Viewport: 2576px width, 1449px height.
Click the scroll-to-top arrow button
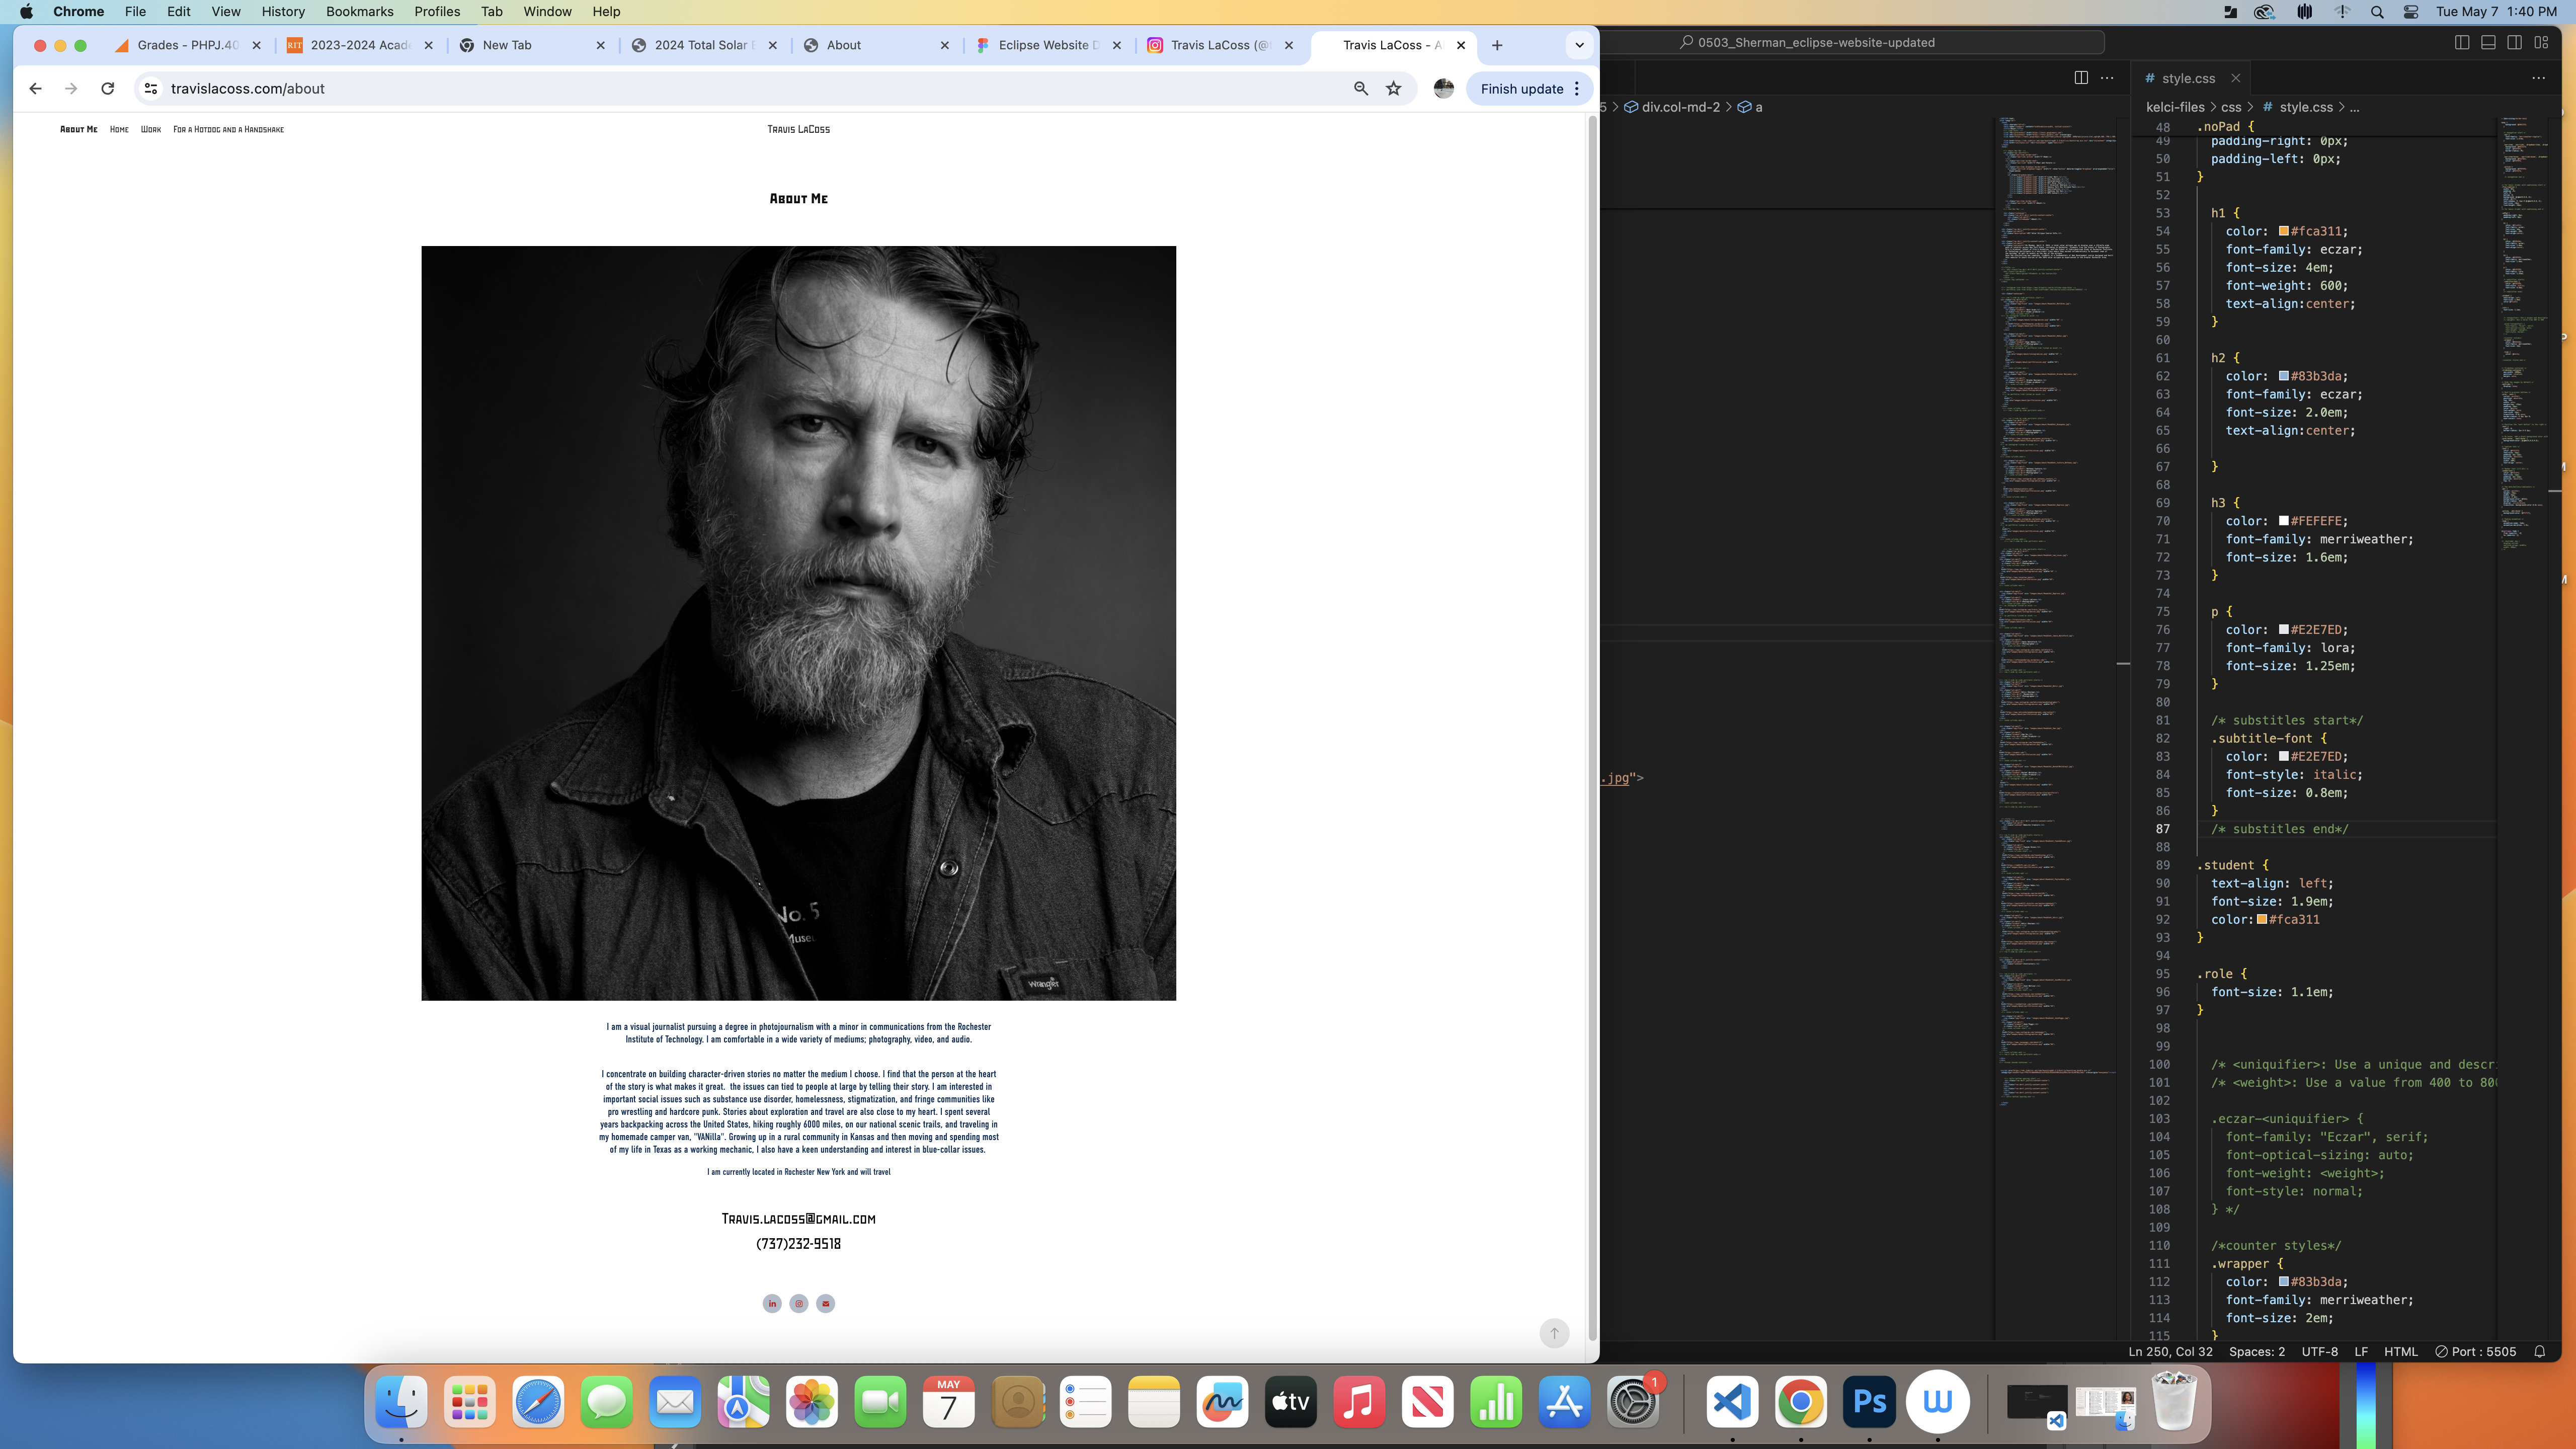[1554, 1333]
